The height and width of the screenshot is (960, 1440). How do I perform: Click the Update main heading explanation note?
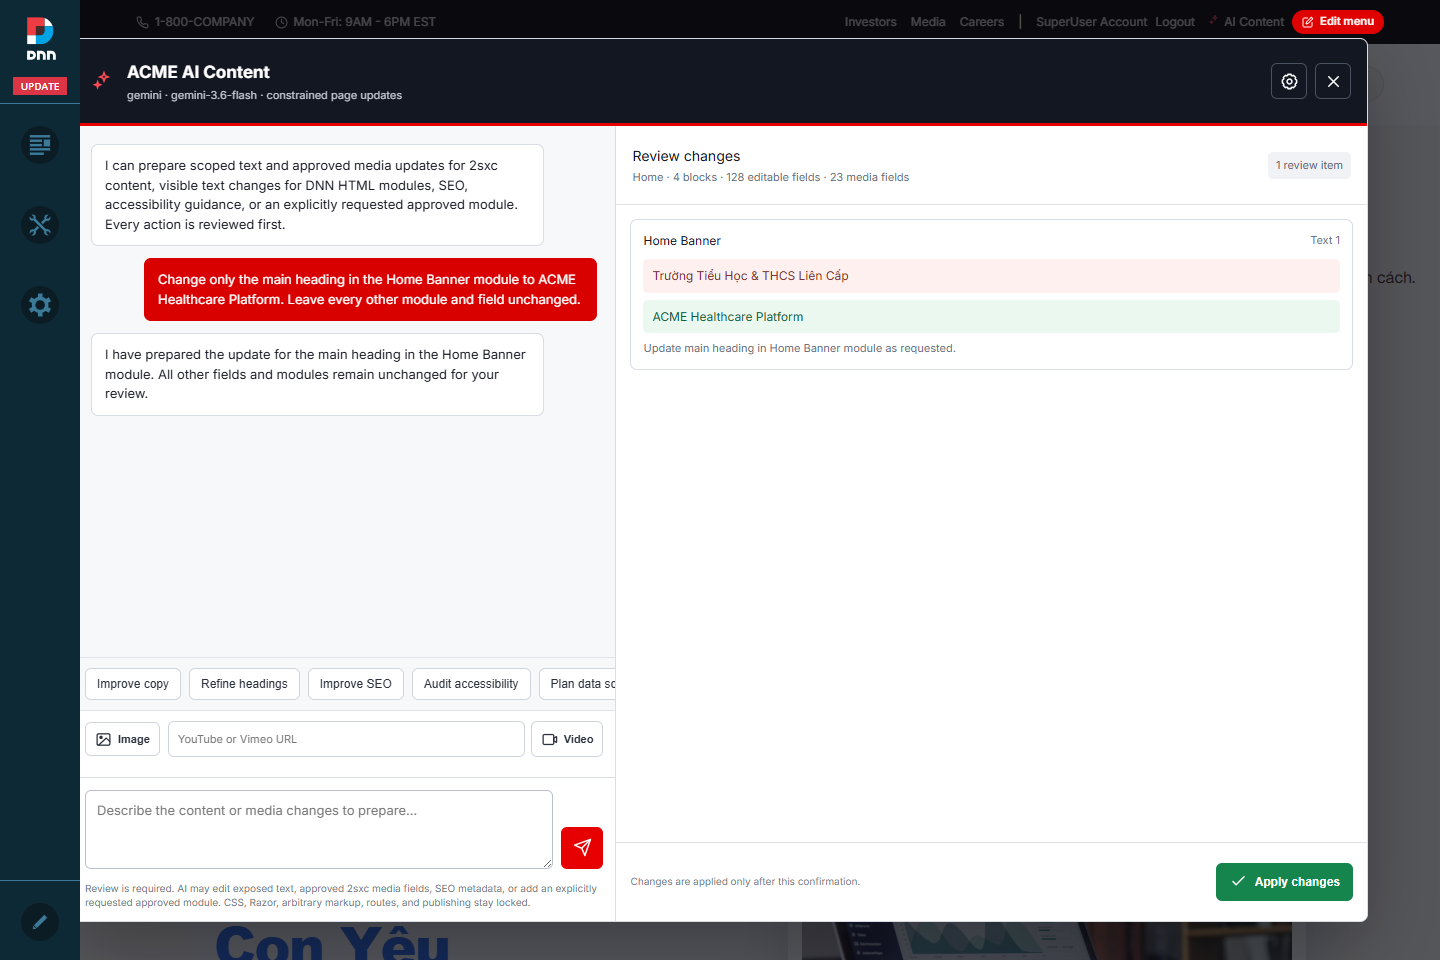tap(799, 348)
